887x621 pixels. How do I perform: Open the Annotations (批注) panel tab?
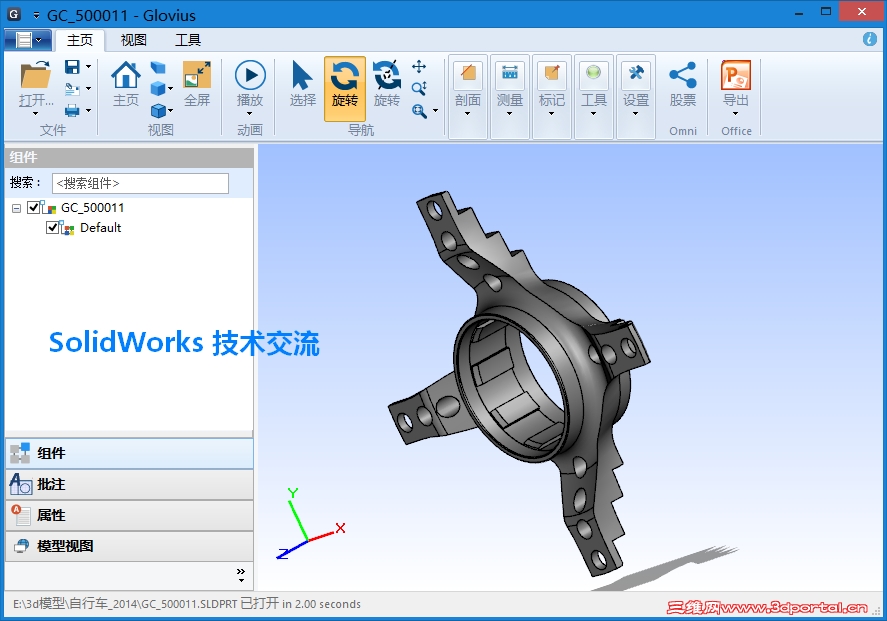coord(129,485)
